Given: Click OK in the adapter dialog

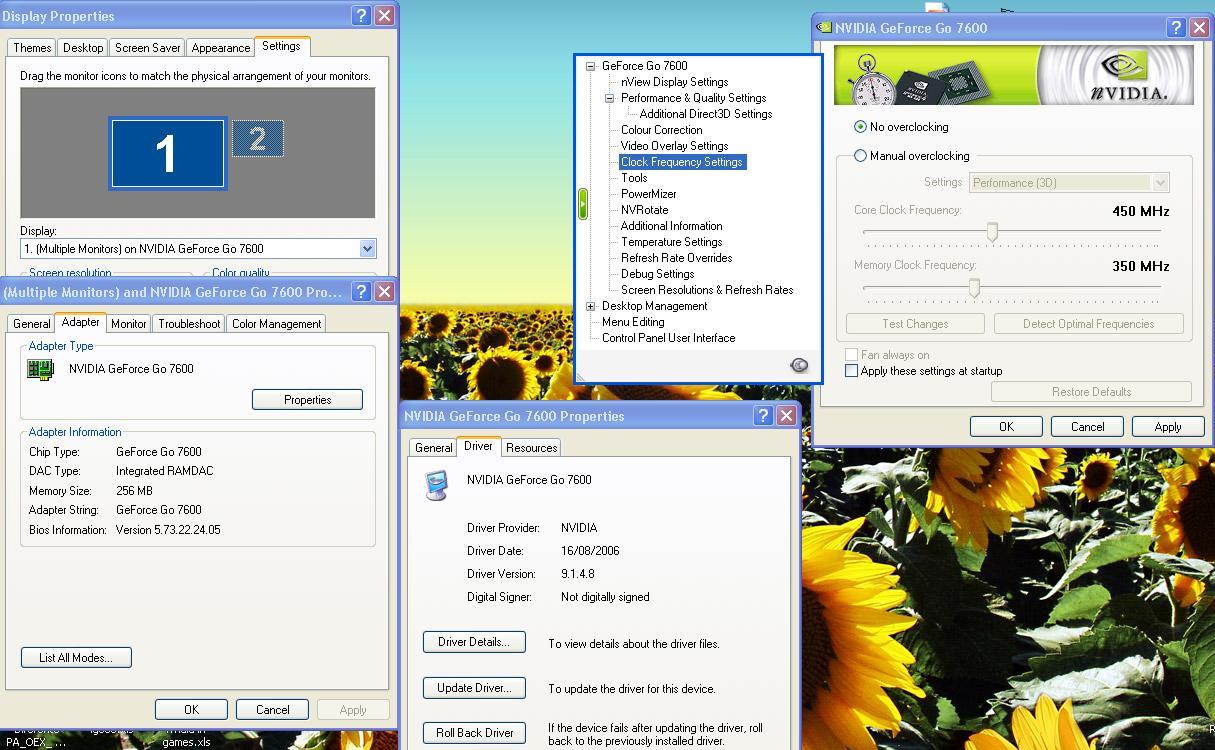Looking at the screenshot, I should click(x=191, y=710).
